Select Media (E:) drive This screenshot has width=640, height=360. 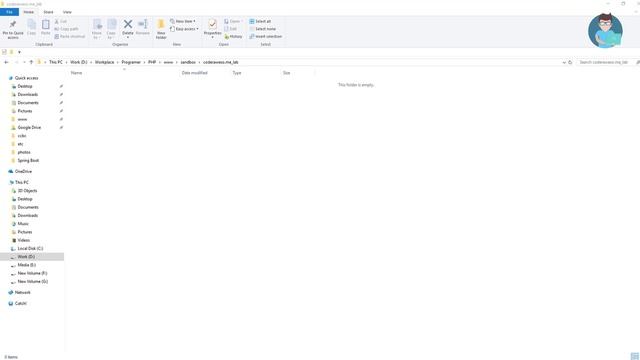point(27,265)
